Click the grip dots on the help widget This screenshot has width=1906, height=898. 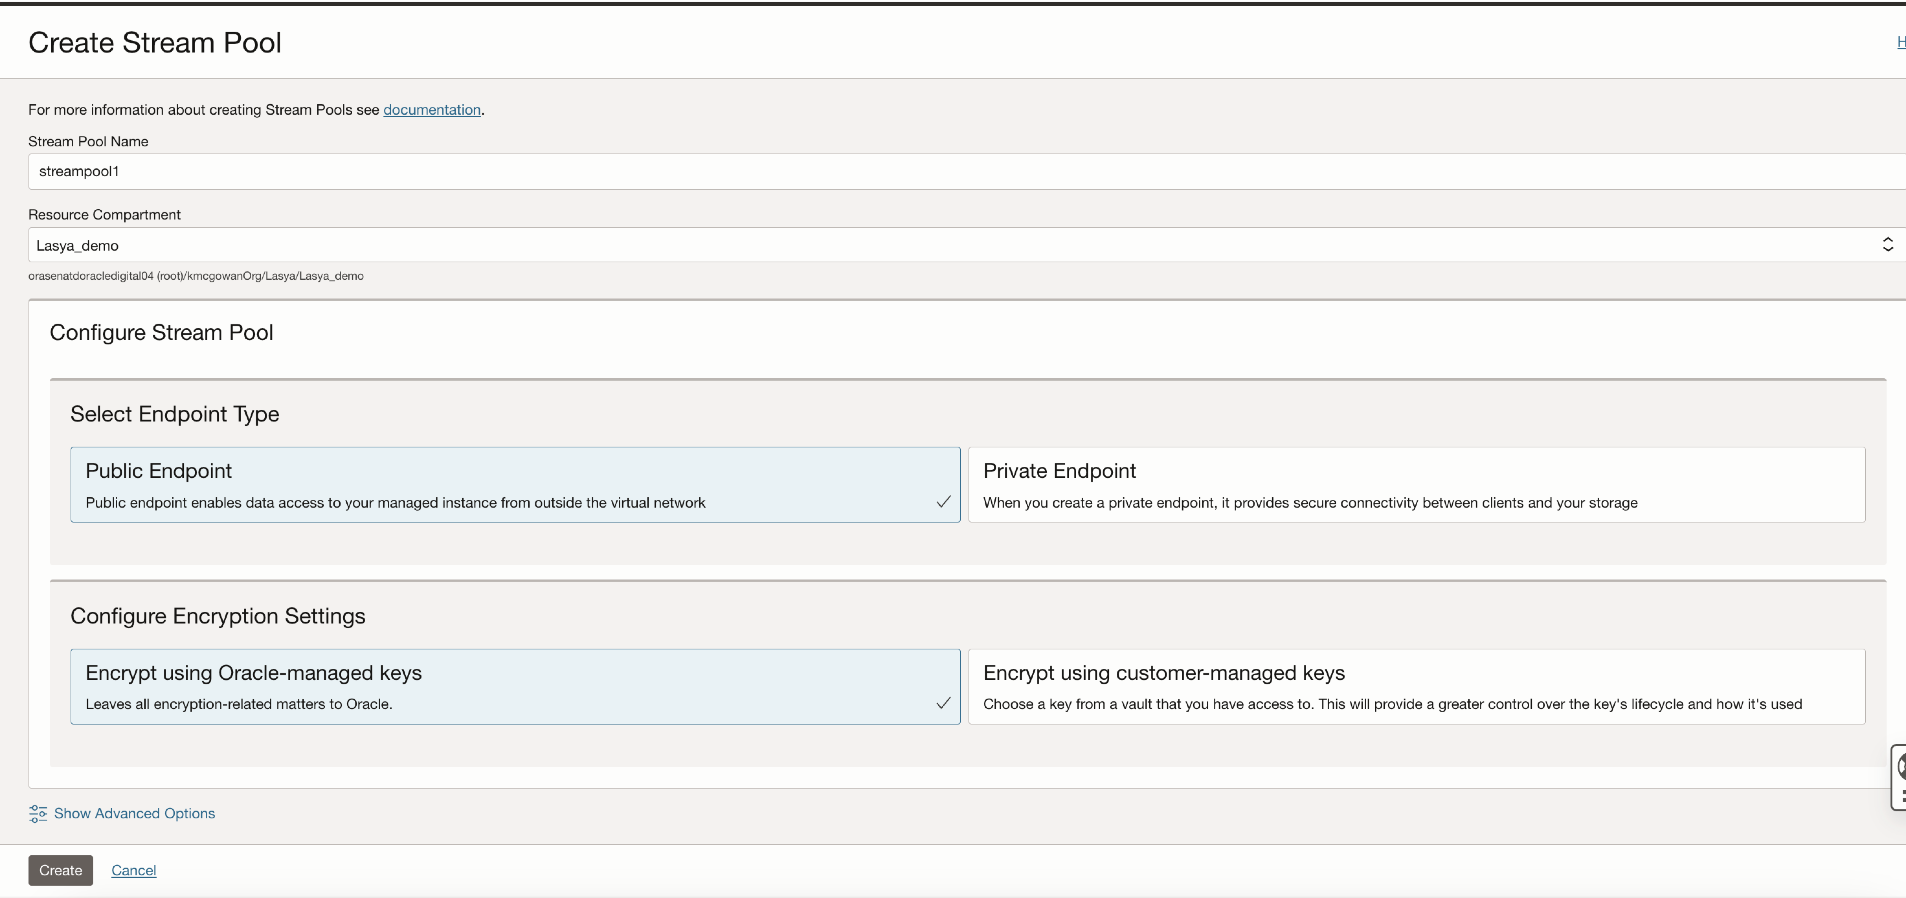tap(1902, 796)
